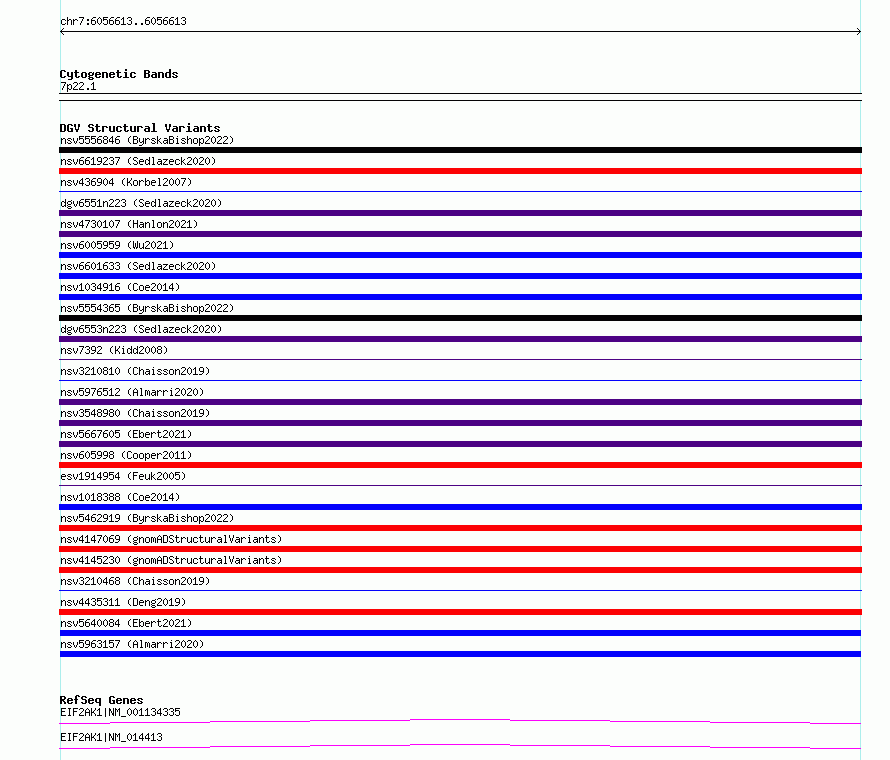Open variant nsv4730107 (Hanlon2021)
Screen dimensions: 890x760
coord(129,224)
